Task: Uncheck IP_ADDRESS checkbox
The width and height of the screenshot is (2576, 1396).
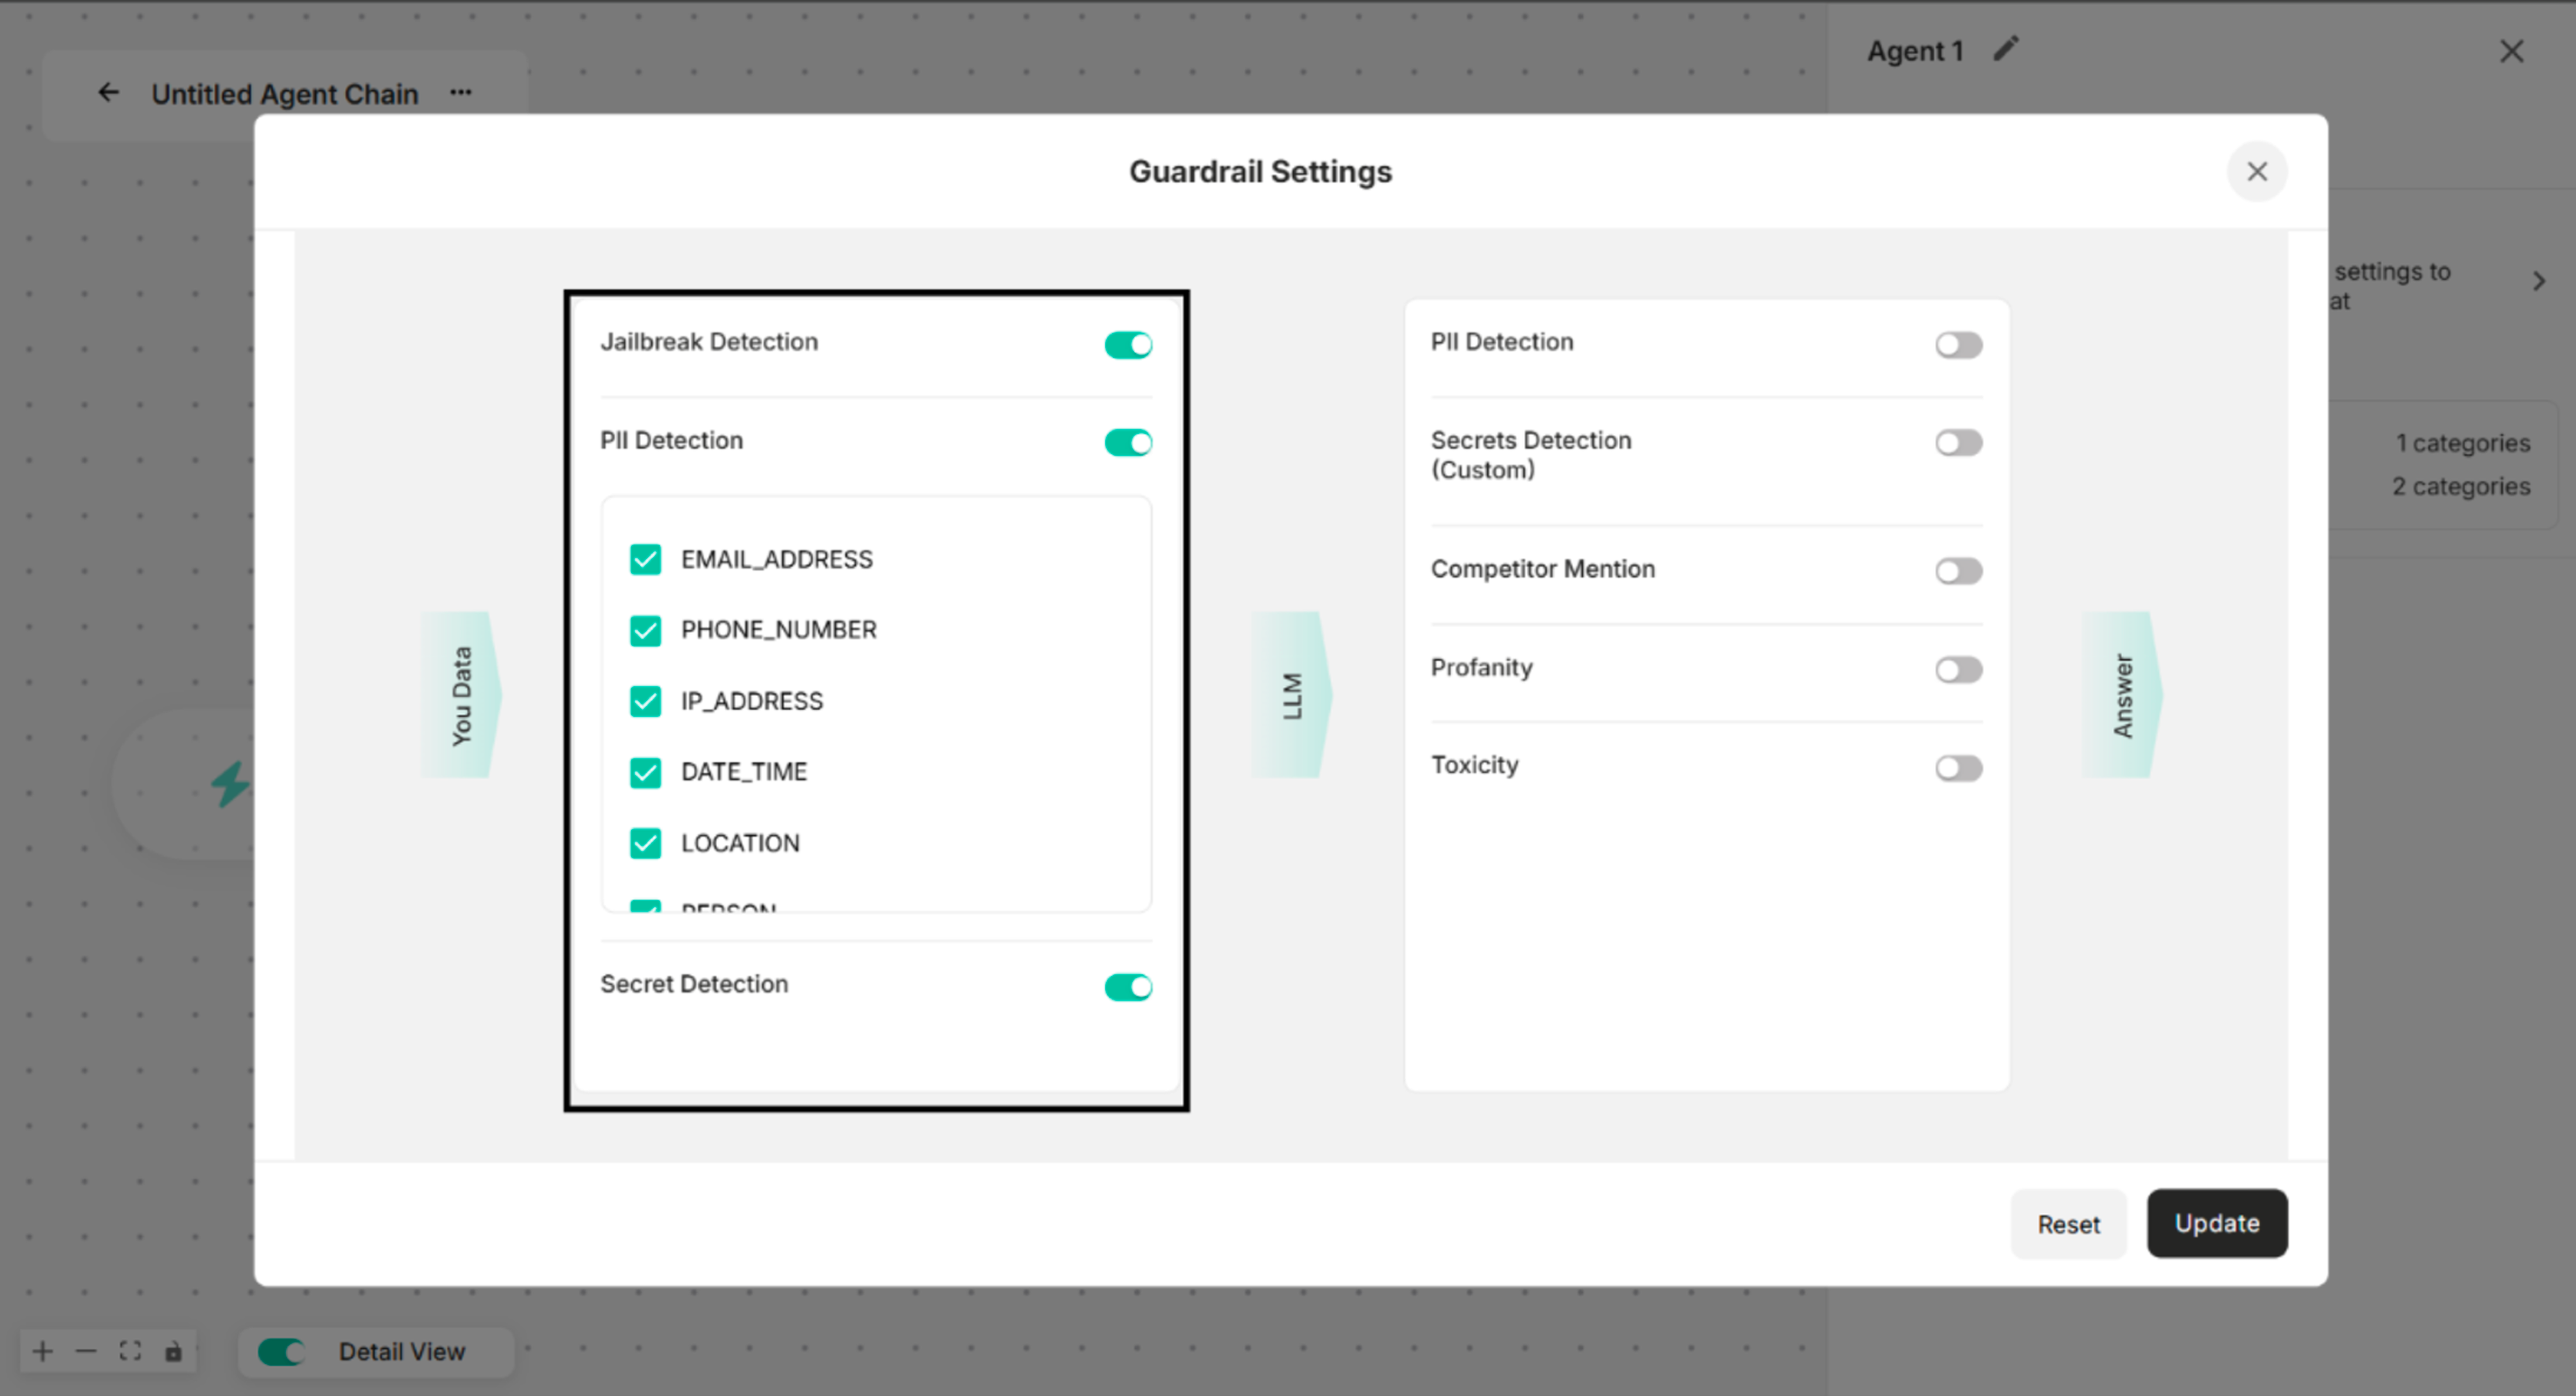Action: tap(645, 701)
